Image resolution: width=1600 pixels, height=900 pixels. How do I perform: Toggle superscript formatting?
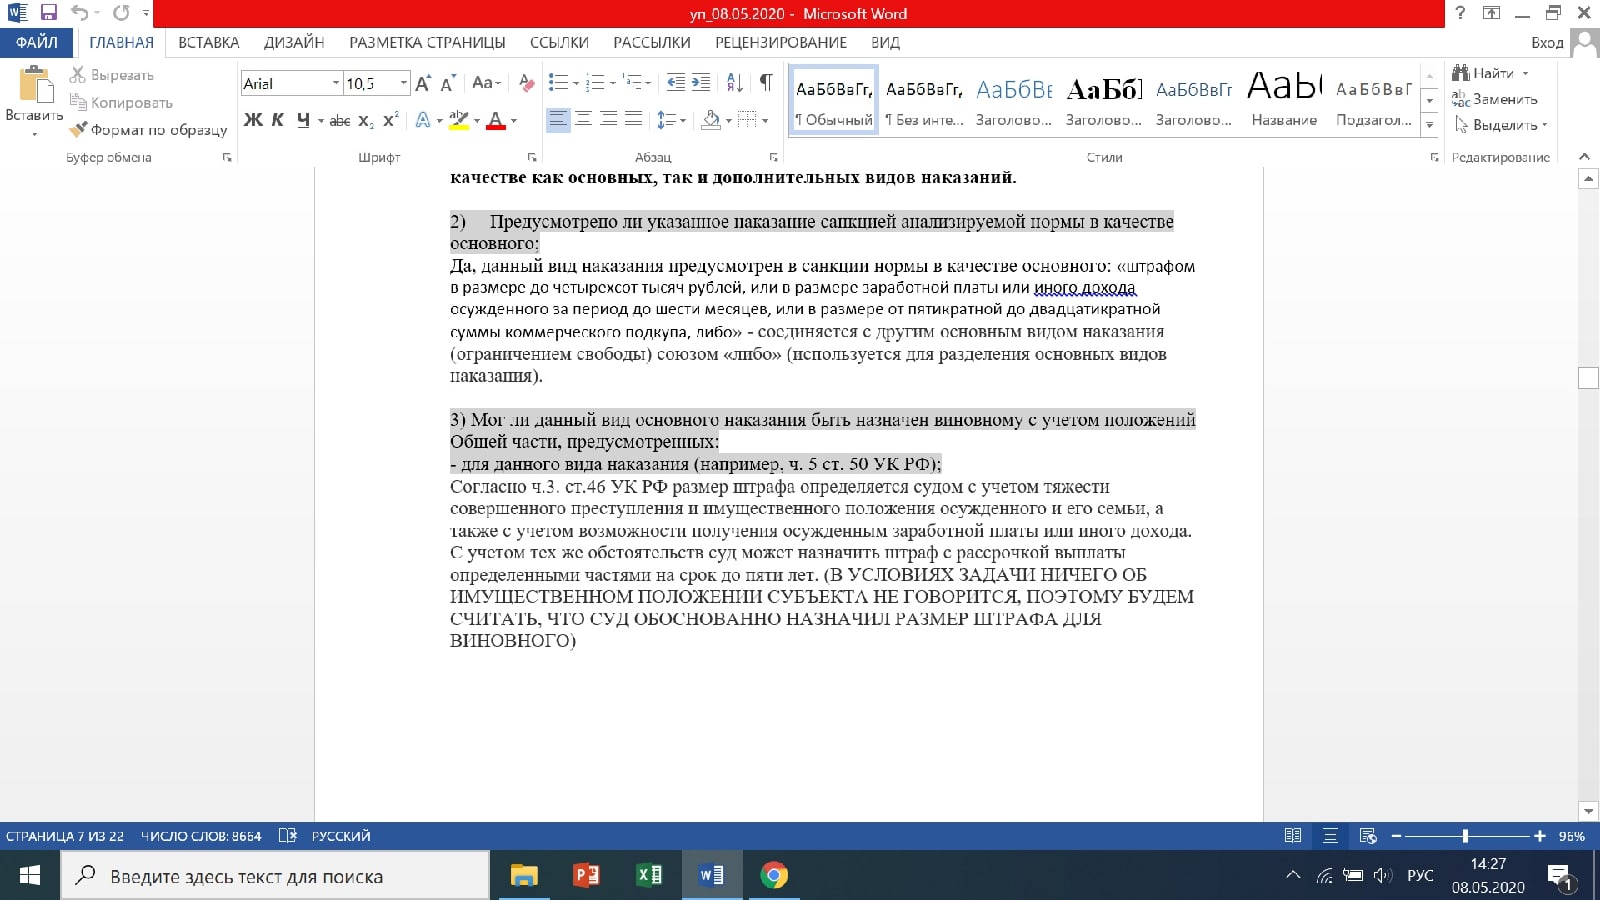click(x=390, y=120)
